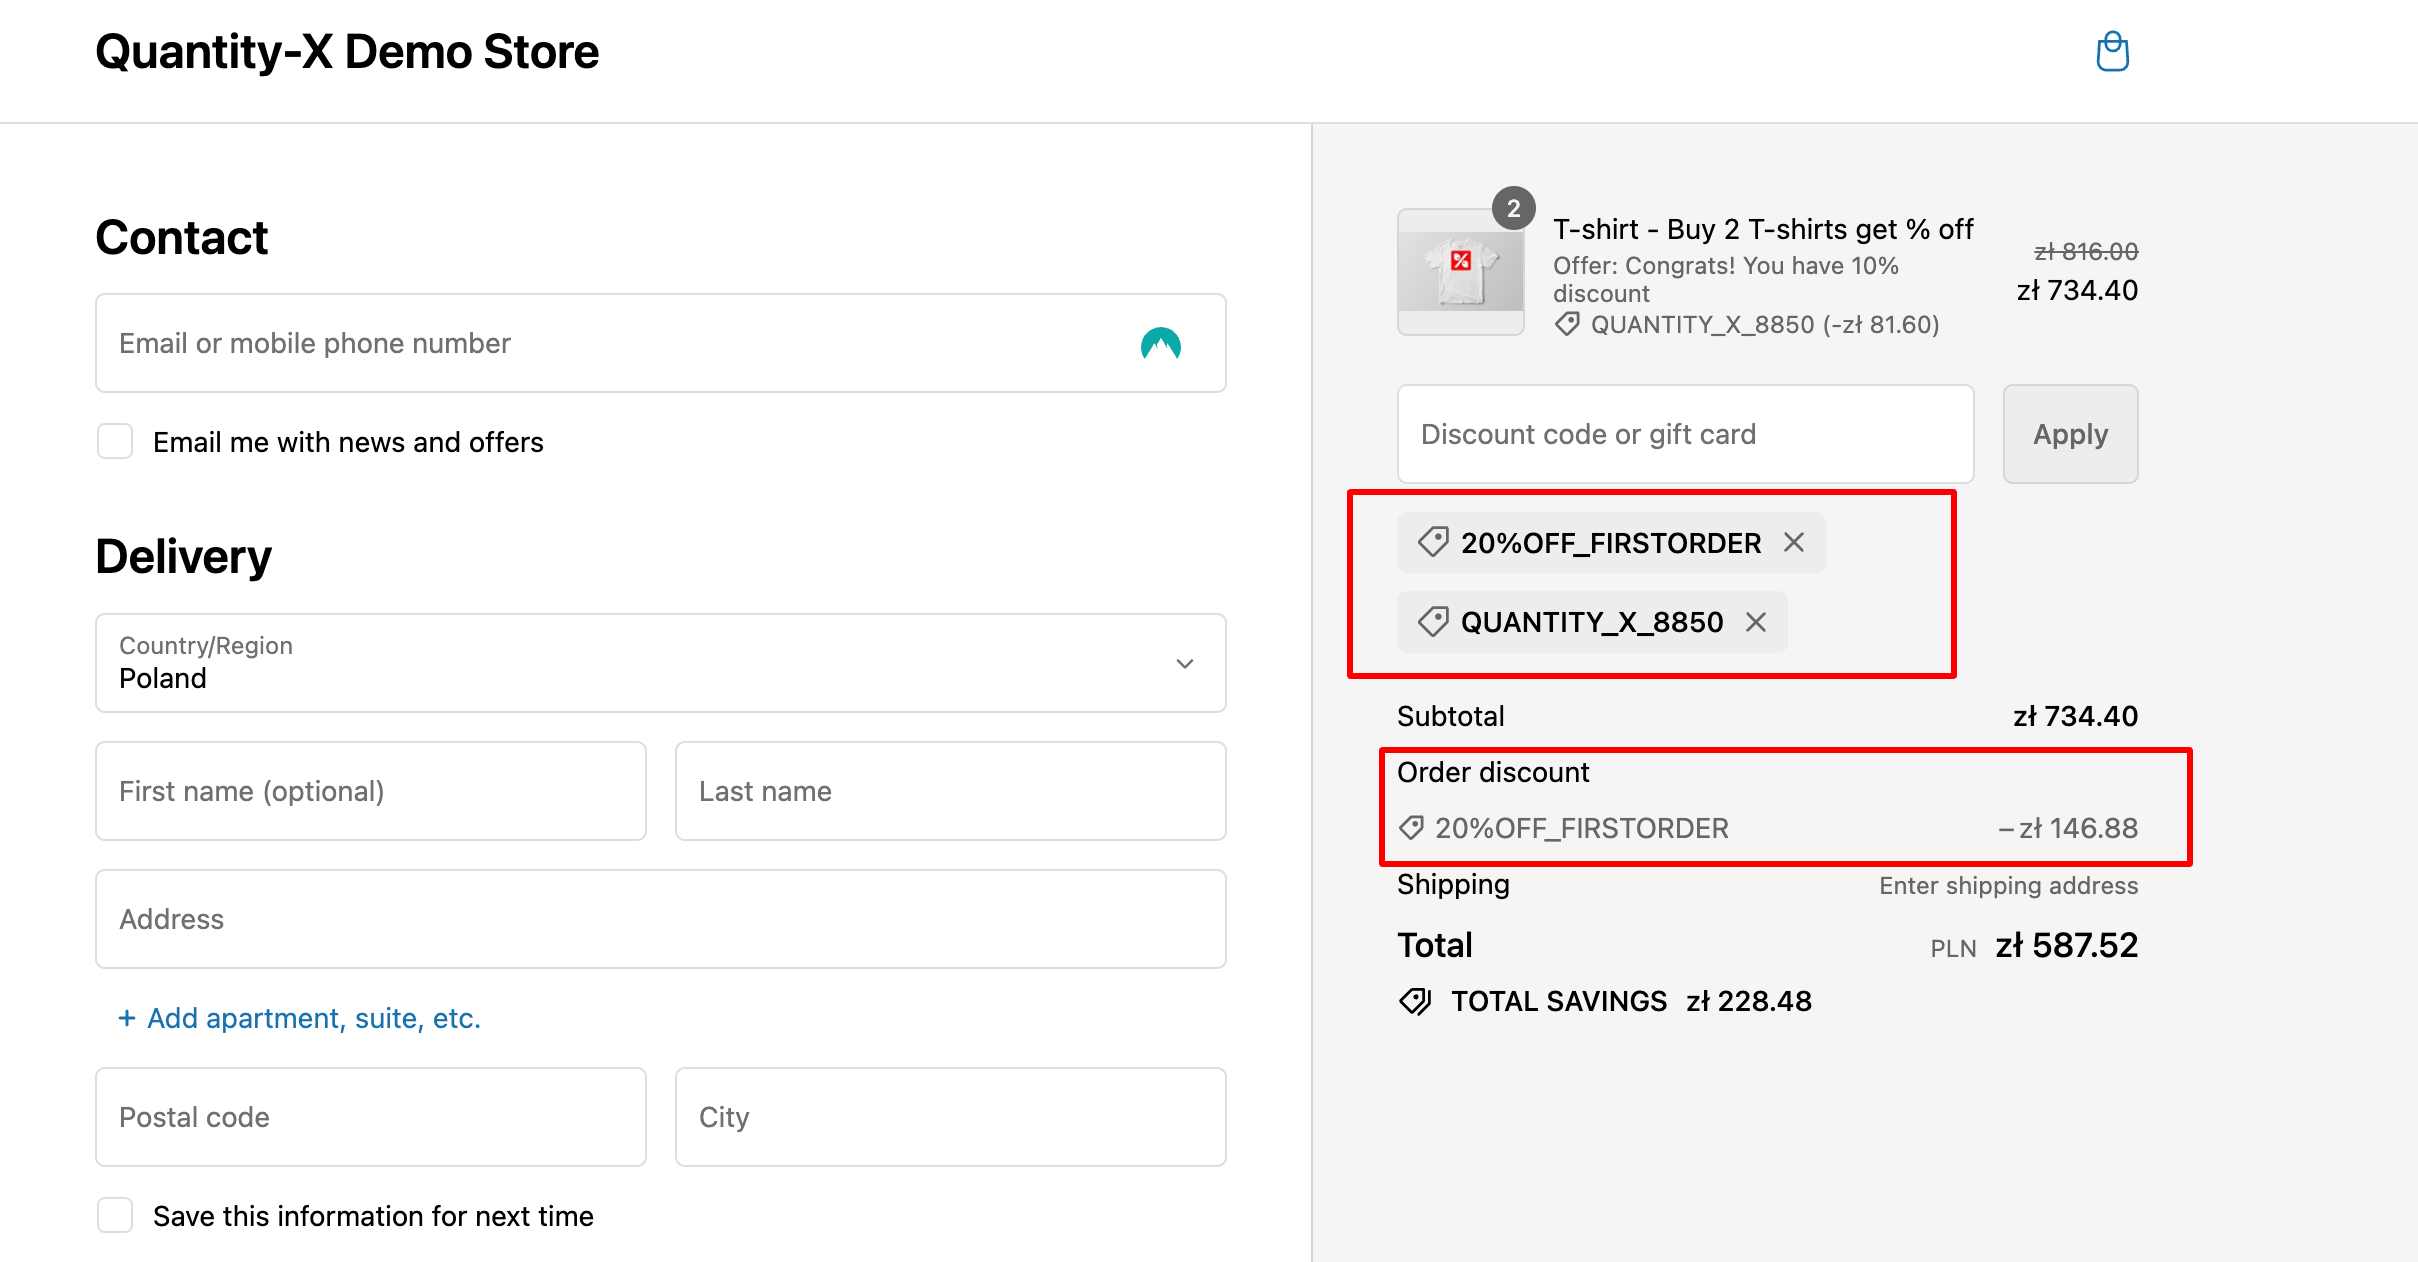Click the chevron arrow on Poland selector
The image size is (2418, 1262).
(1185, 664)
